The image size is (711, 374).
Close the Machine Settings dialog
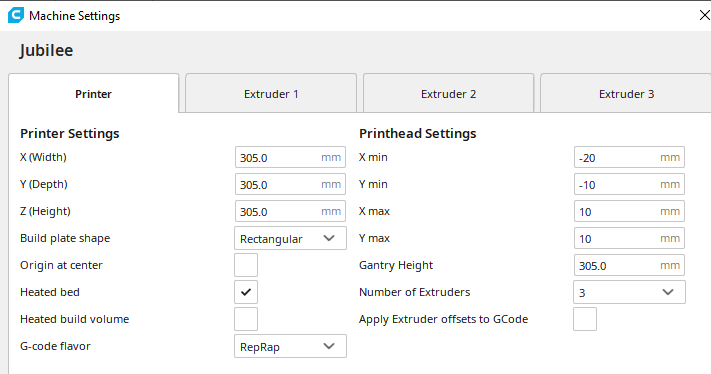coord(704,15)
